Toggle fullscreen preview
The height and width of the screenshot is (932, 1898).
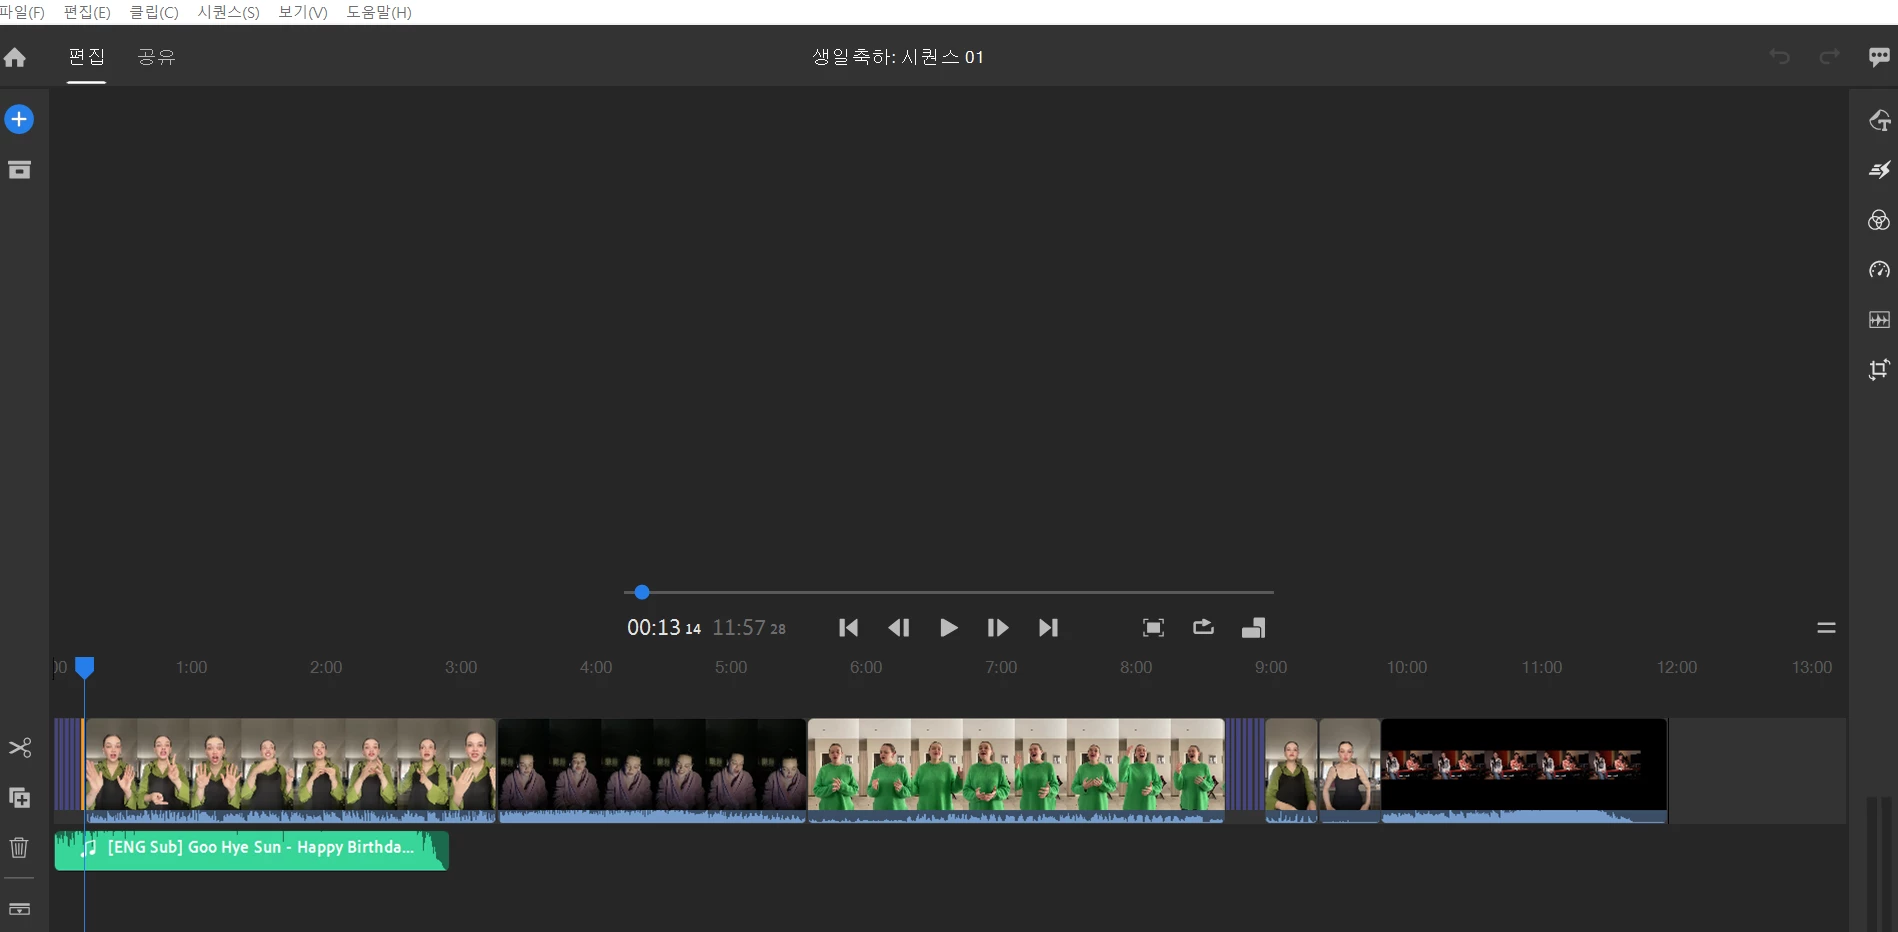[1153, 628]
